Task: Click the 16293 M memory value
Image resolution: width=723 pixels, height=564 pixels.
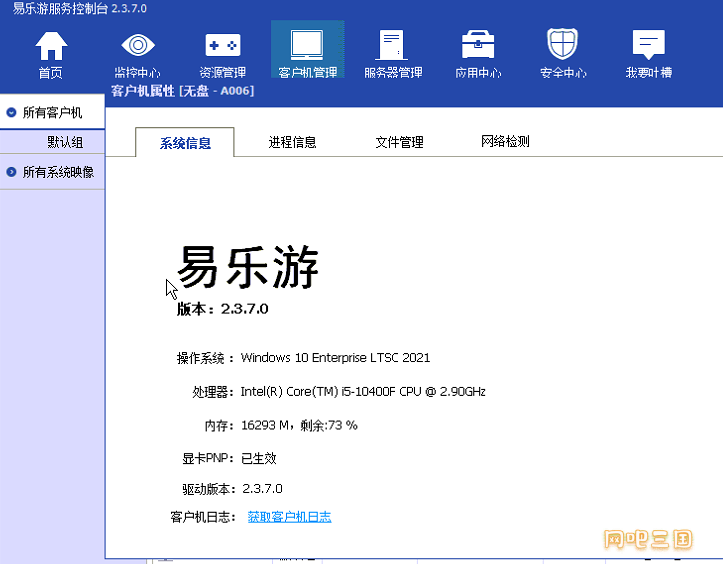Action: (x=265, y=425)
